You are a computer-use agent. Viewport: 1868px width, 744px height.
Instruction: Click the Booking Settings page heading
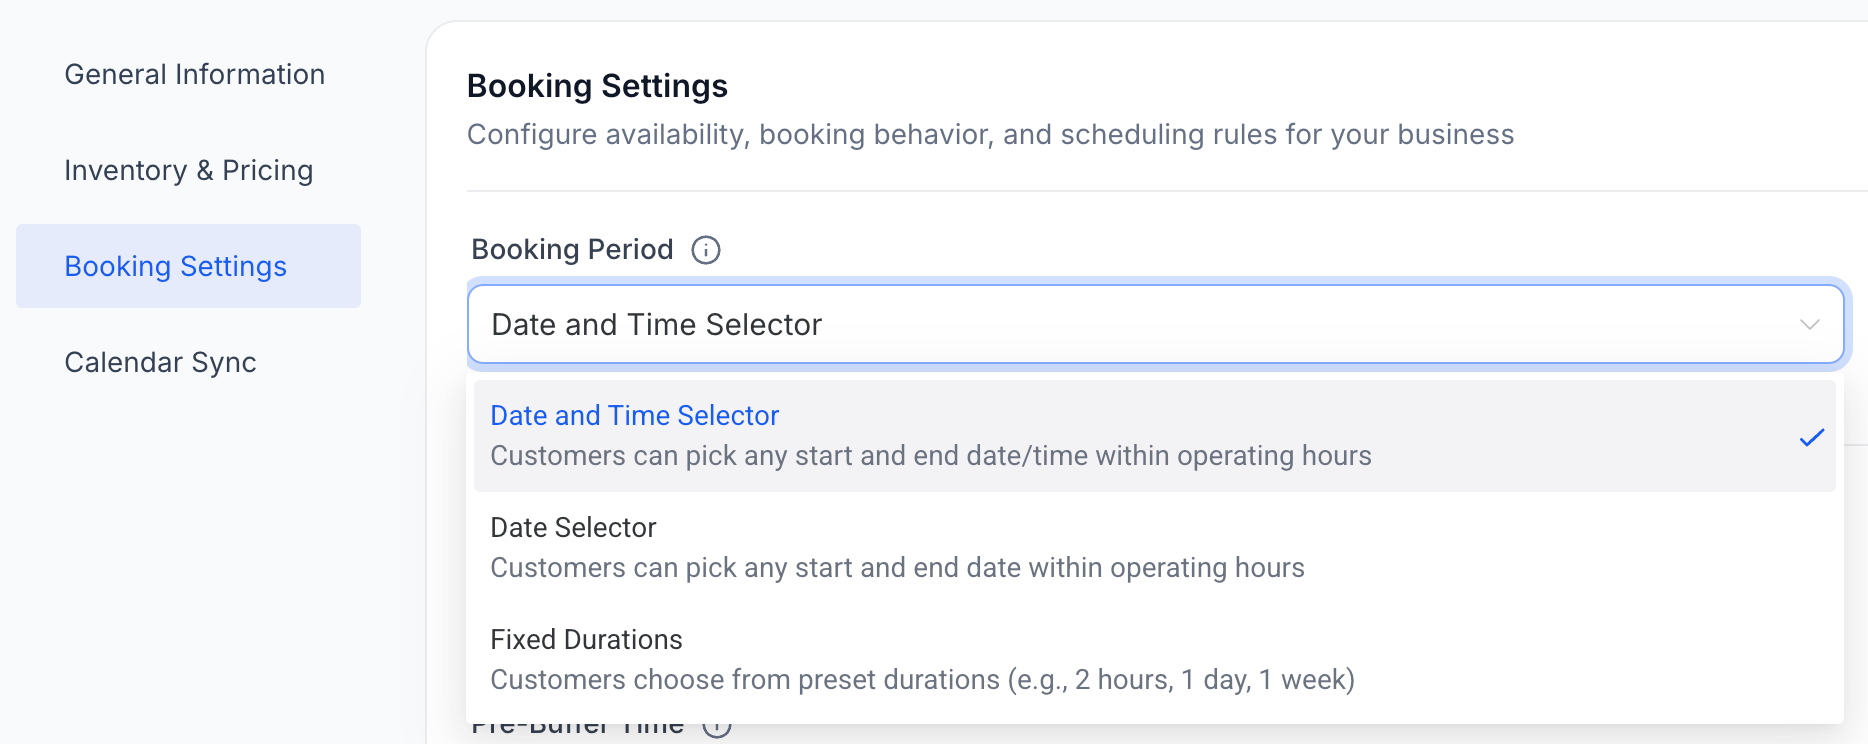[597, 86]
